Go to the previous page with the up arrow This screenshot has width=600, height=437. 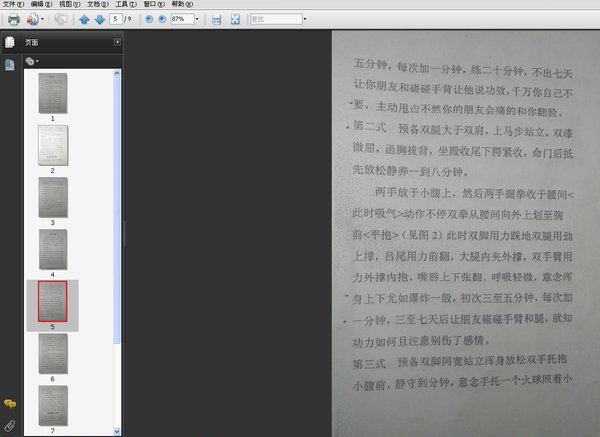pyautogui.click(x=85, y=19)
